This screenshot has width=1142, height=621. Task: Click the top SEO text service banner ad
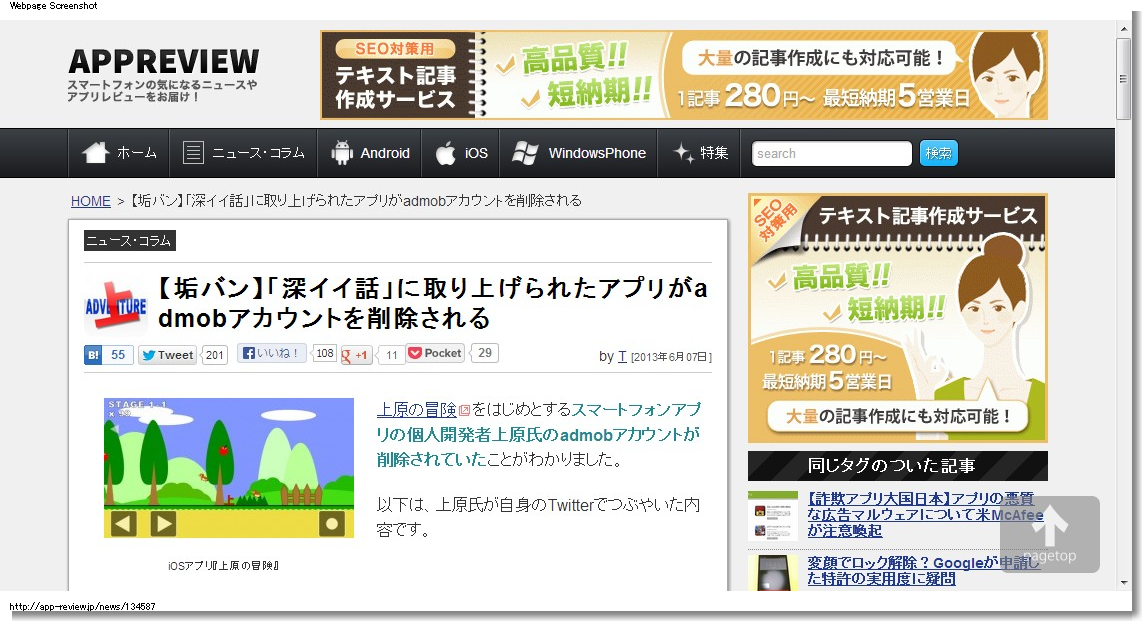coord(684,75)
